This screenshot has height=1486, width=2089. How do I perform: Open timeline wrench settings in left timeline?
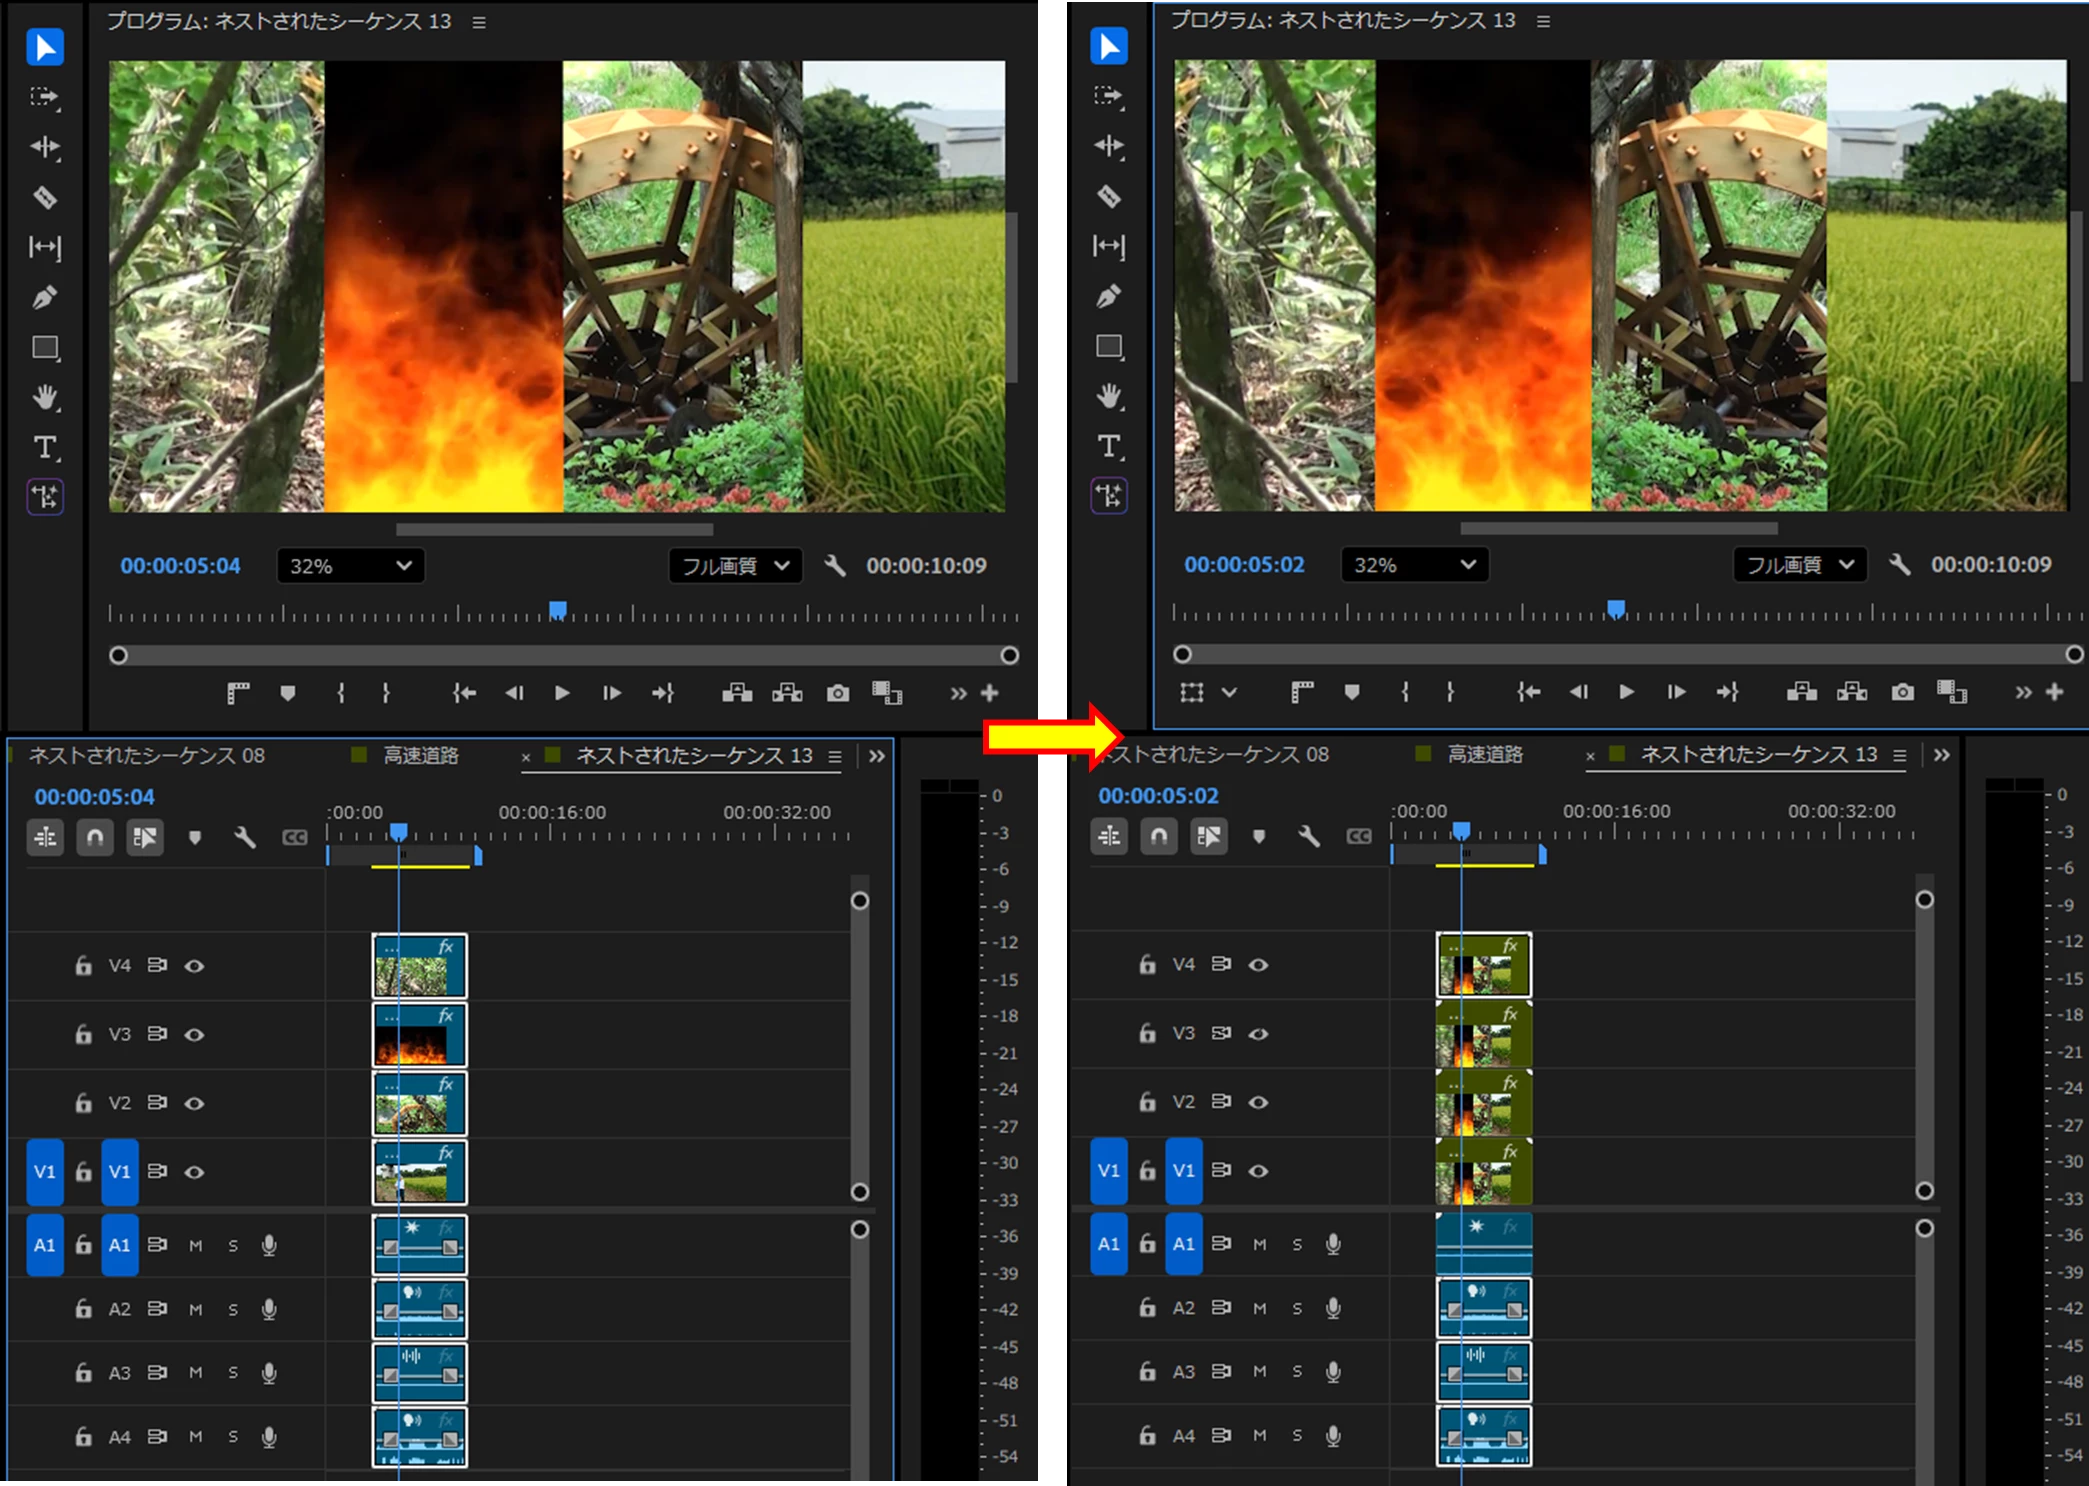coord(245,837)
